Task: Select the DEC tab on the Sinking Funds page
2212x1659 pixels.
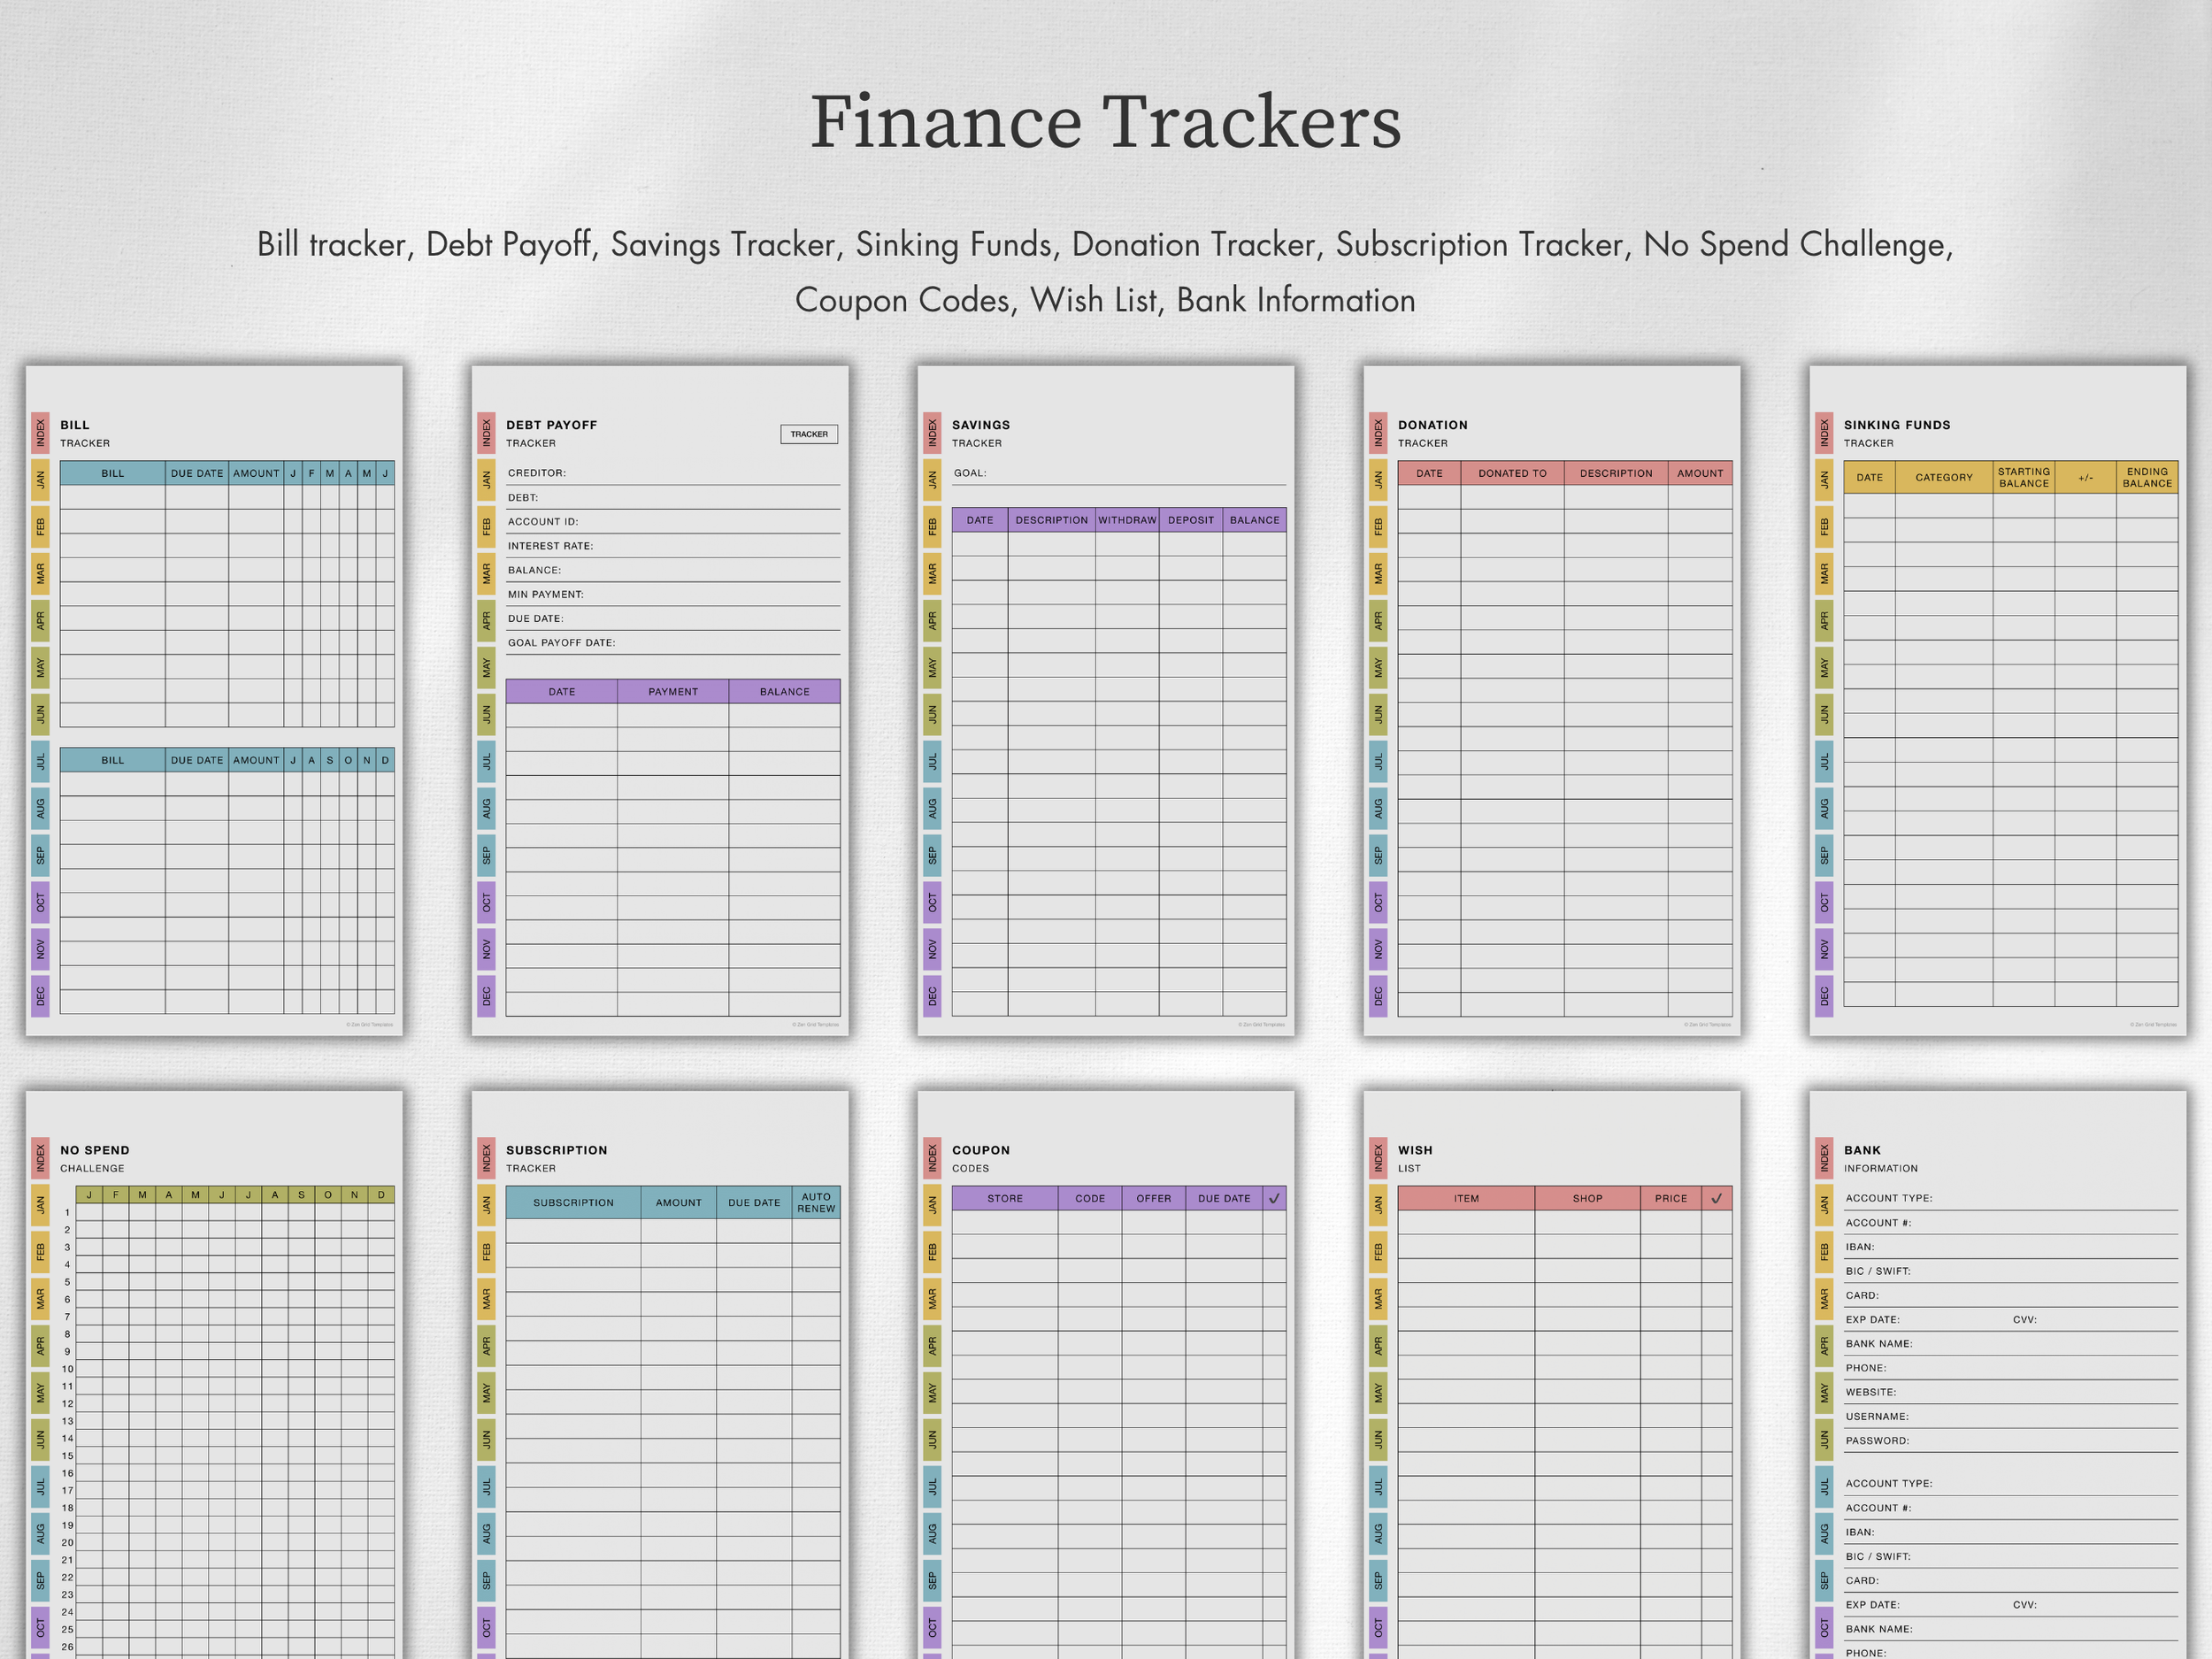Action: tap(1825, 996)
